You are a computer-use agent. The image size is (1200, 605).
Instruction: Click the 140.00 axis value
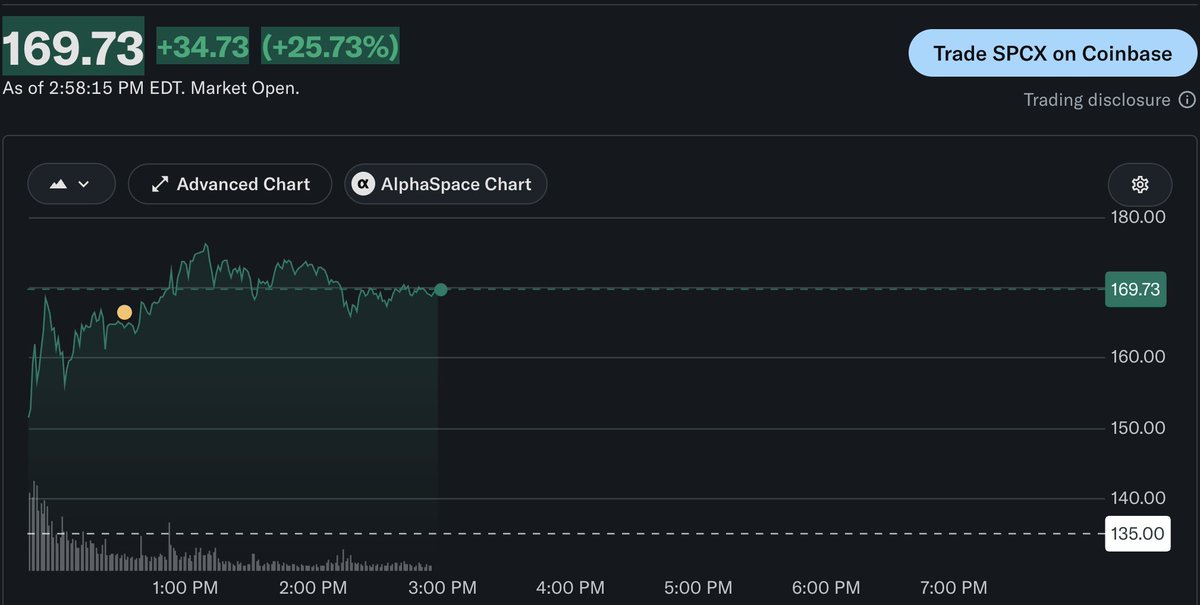point(1138,498)
